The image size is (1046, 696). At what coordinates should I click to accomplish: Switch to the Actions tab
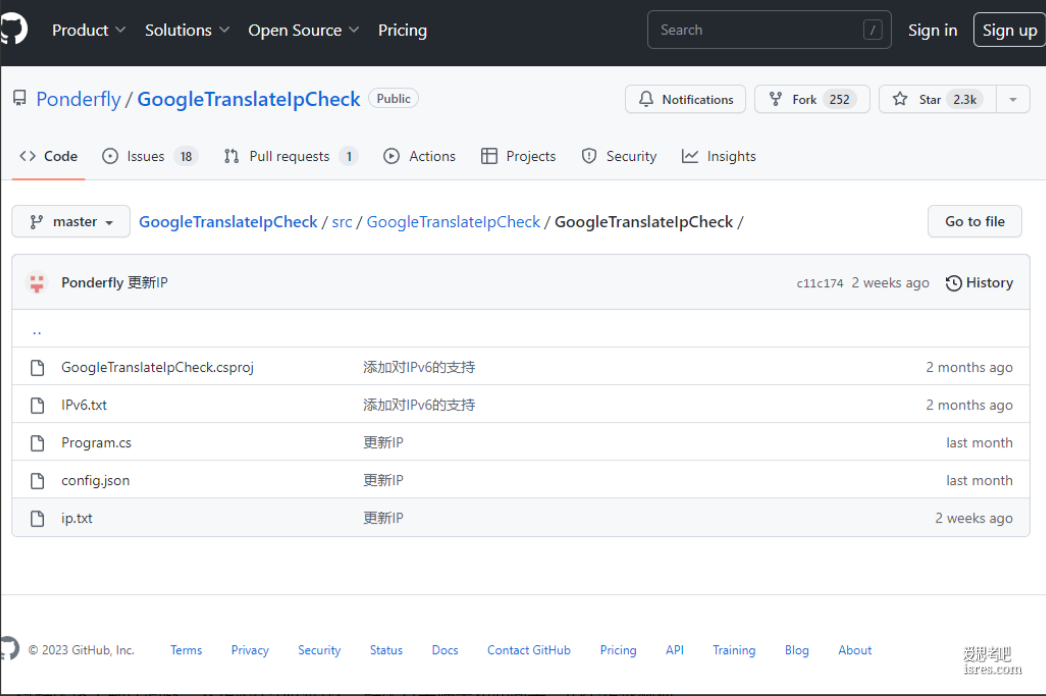point(420,156)
